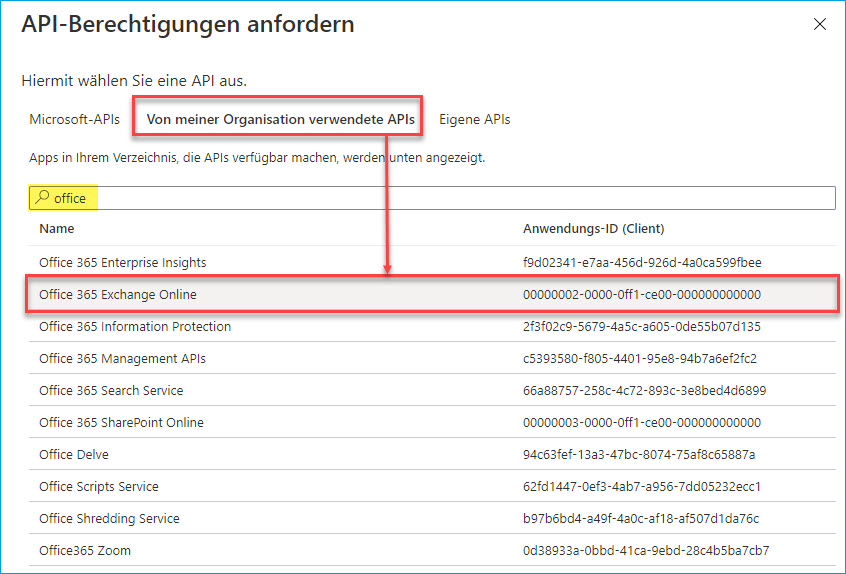The height and width of the screenshot is (574, 846).
Task: Choose the Office365 Zoom entry
Action: (x=85, y=550)
